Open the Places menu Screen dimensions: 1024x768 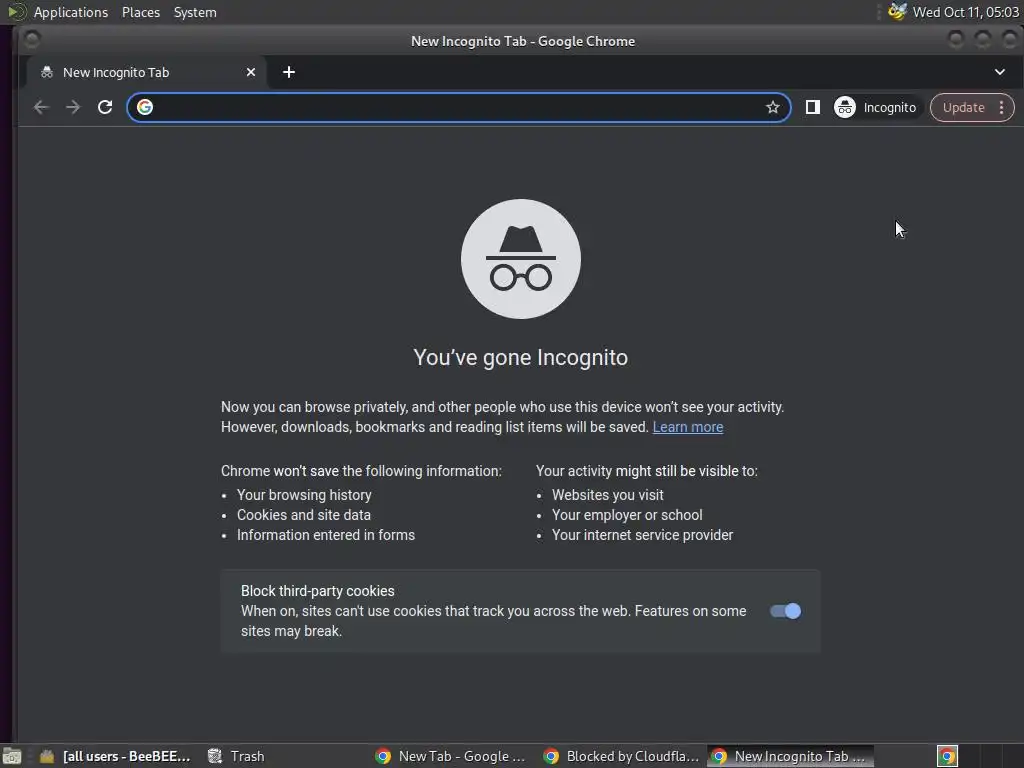click(x=141, y=12)
